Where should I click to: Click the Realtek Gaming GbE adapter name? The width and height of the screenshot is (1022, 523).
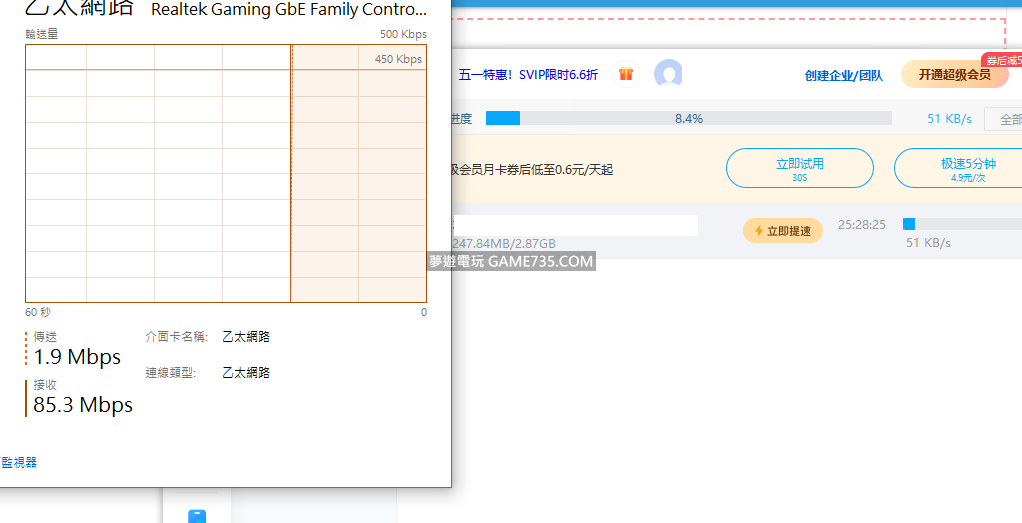(289, 10)
